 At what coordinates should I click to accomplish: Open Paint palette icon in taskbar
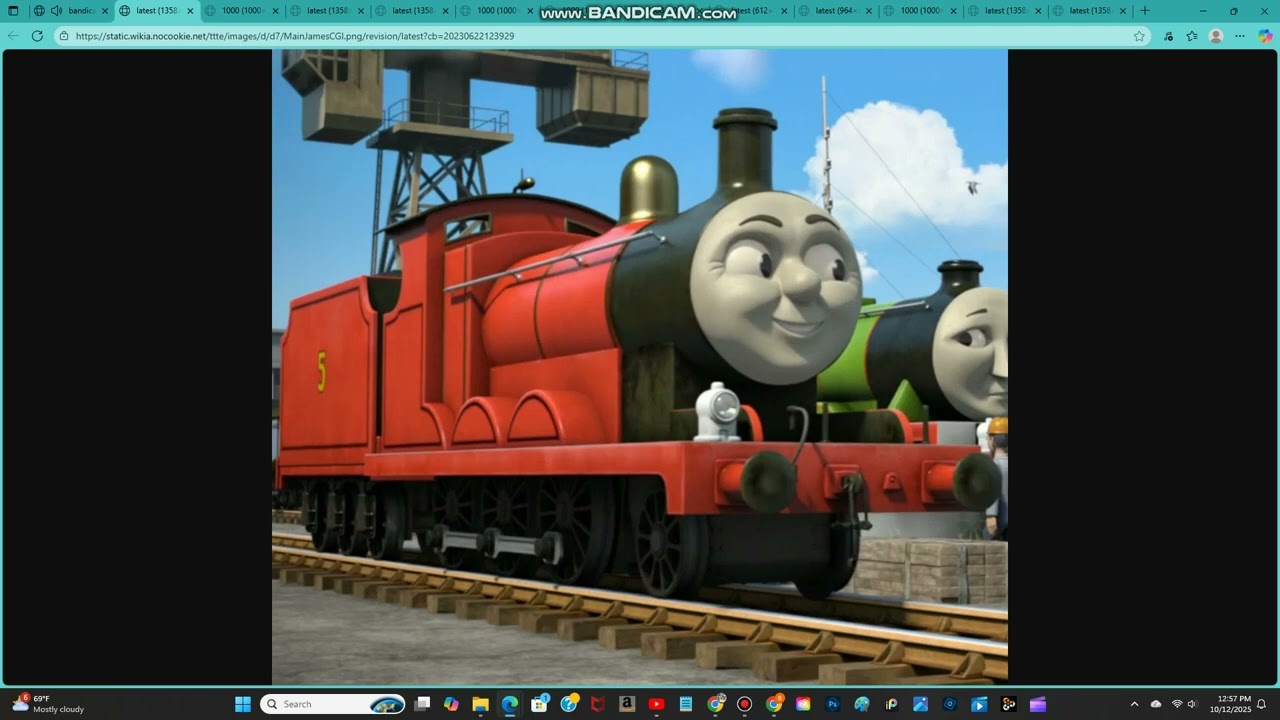pyautogui.click(x=862, y=704)
